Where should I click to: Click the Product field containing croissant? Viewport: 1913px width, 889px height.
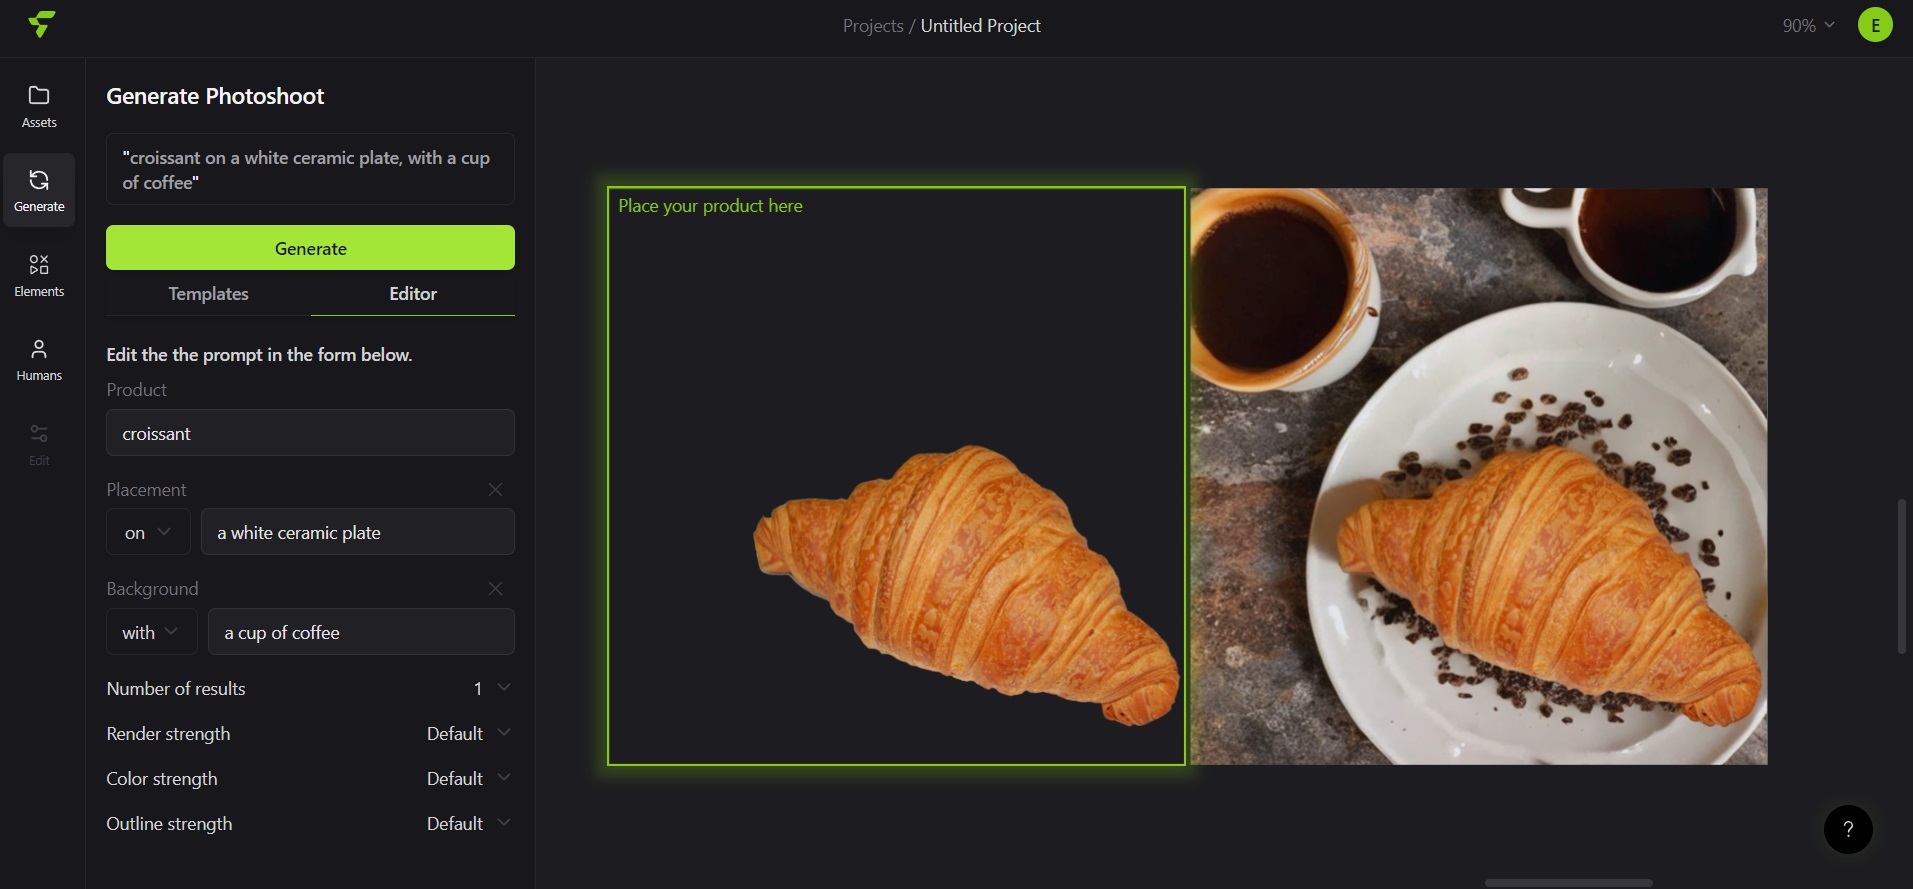click(310, 433)
